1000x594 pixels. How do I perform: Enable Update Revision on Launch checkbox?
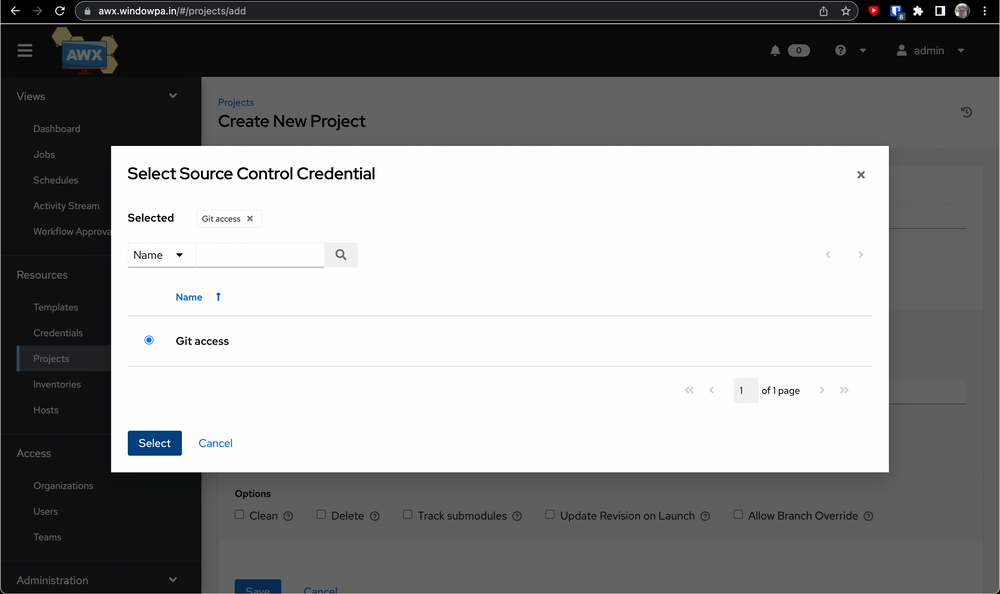point(550,515)
